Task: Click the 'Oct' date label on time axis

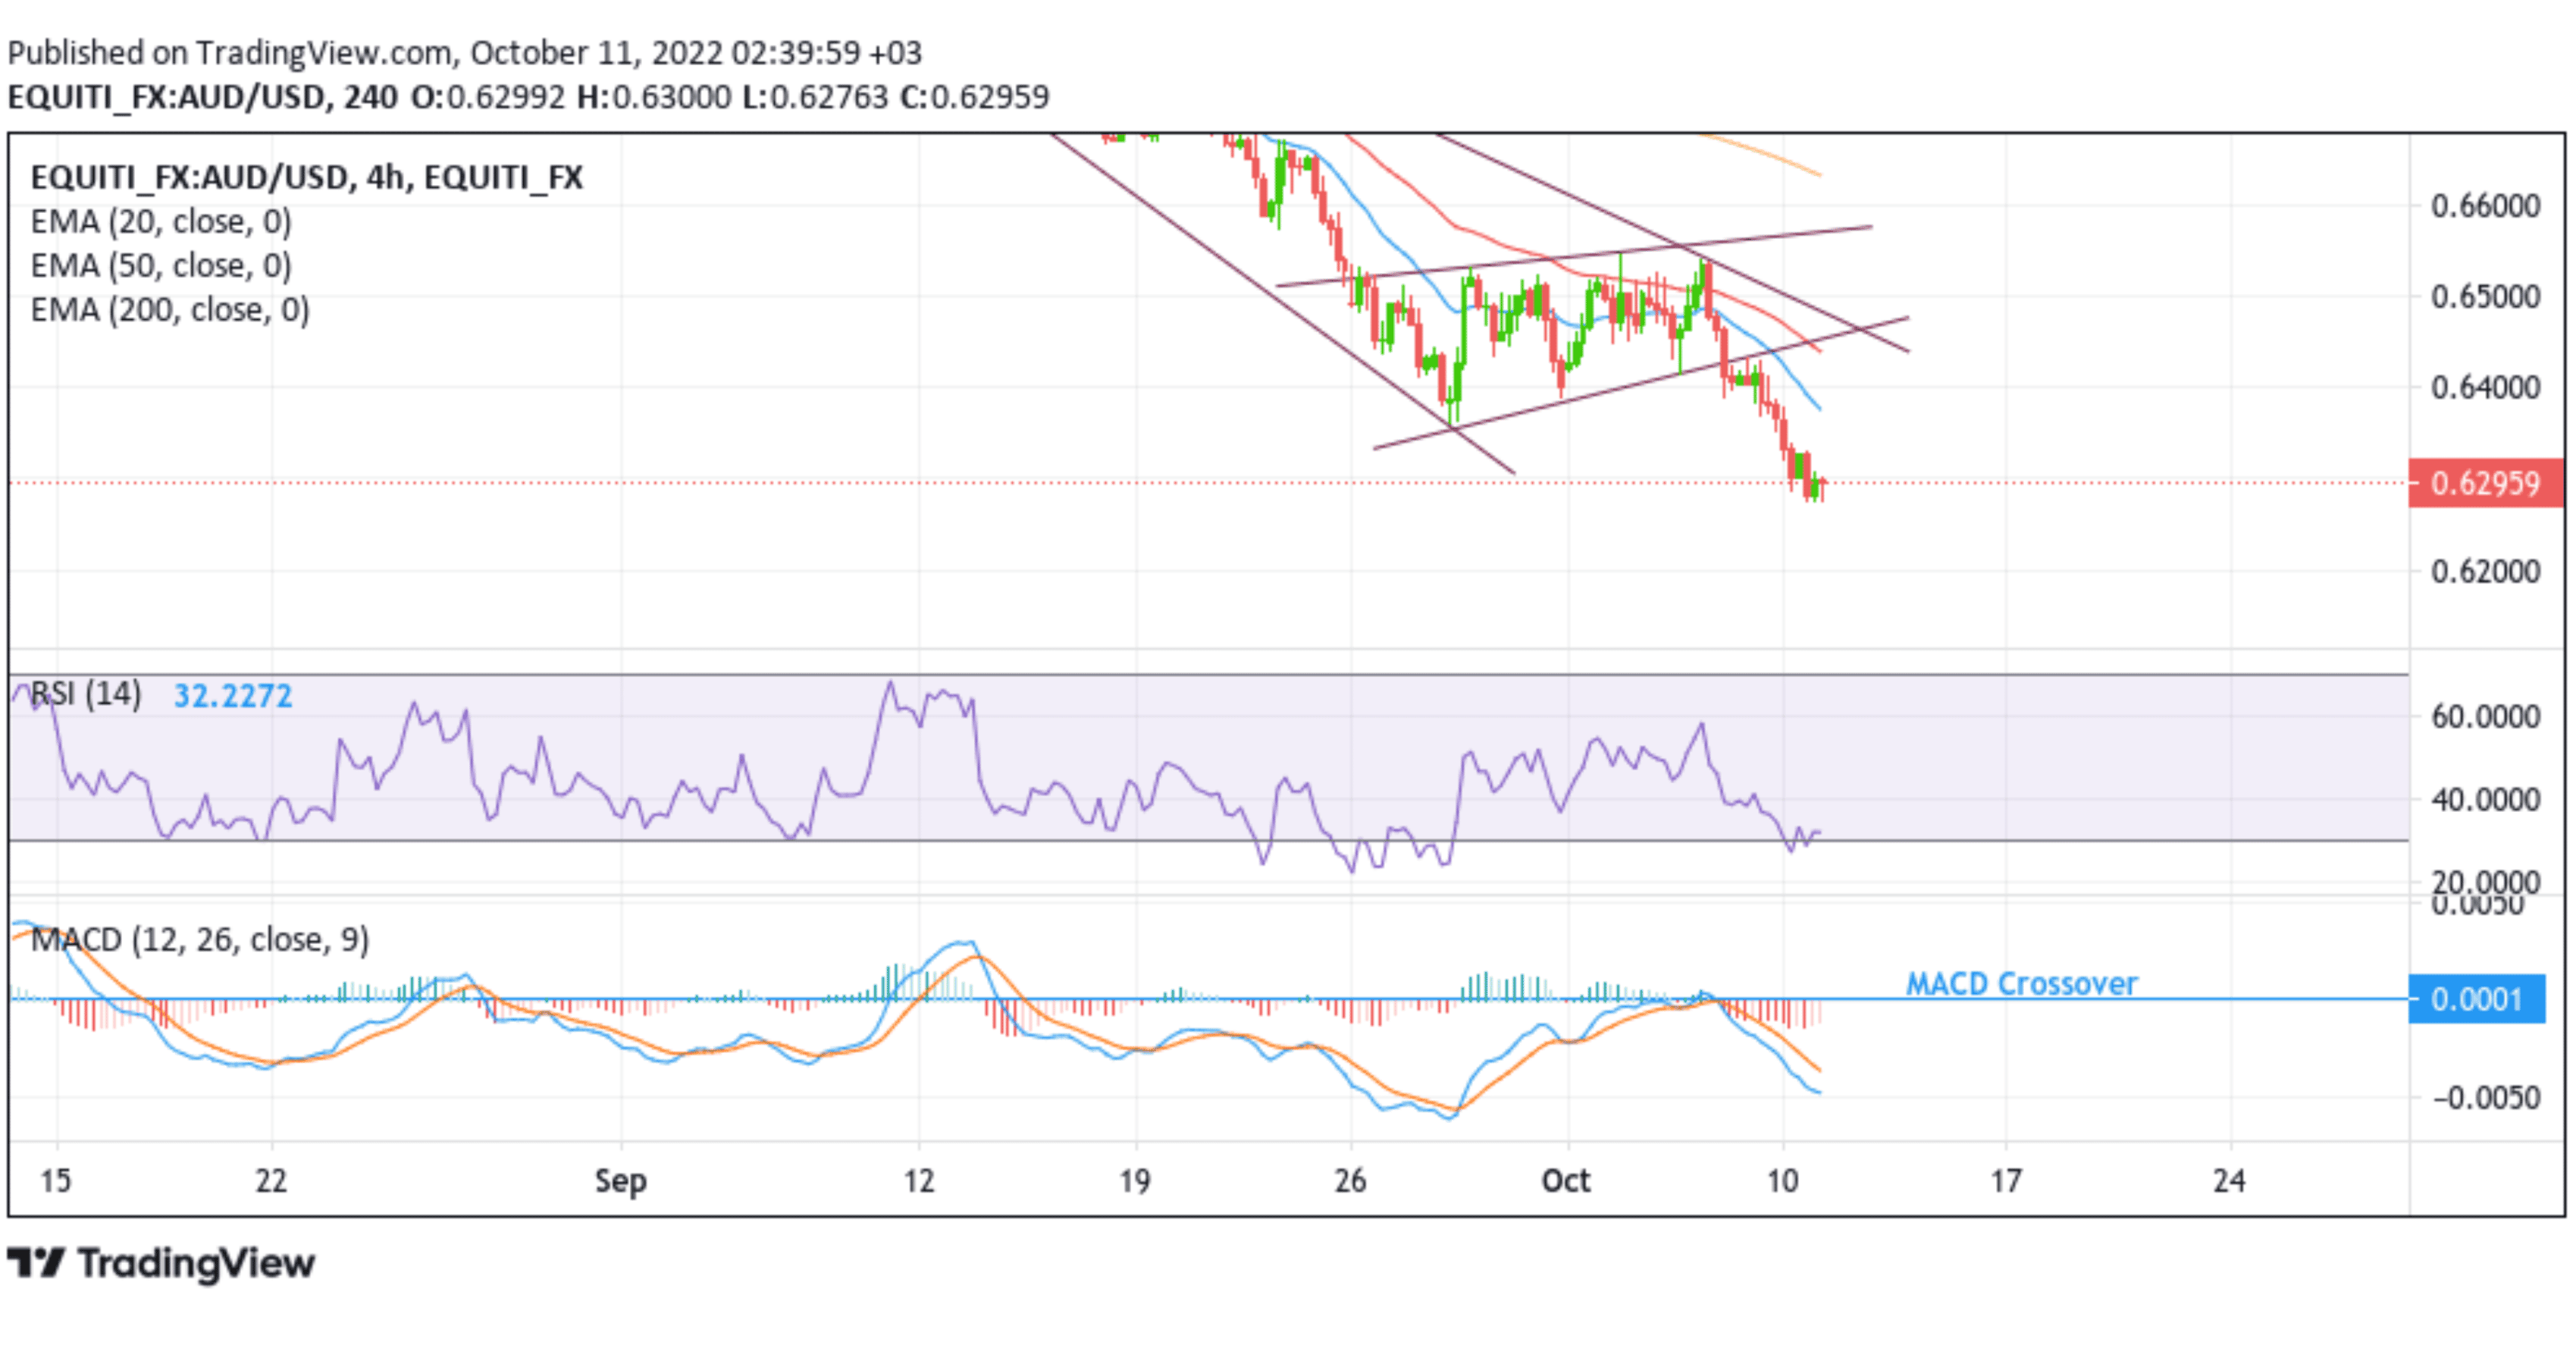Action: coord(1566,1181)
